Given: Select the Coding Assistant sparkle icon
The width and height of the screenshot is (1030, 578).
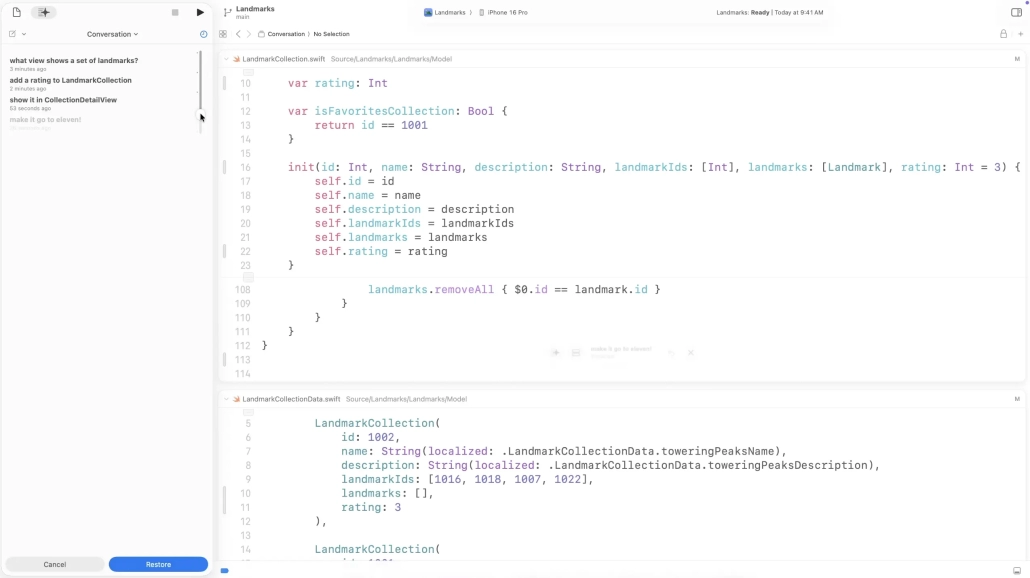Looking at the screenshot, I should click(44, 12).
